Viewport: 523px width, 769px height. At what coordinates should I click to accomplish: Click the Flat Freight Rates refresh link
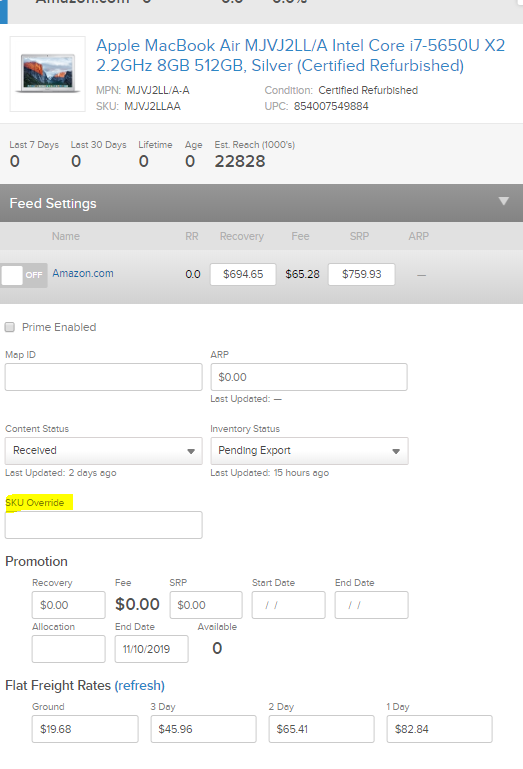140,685
